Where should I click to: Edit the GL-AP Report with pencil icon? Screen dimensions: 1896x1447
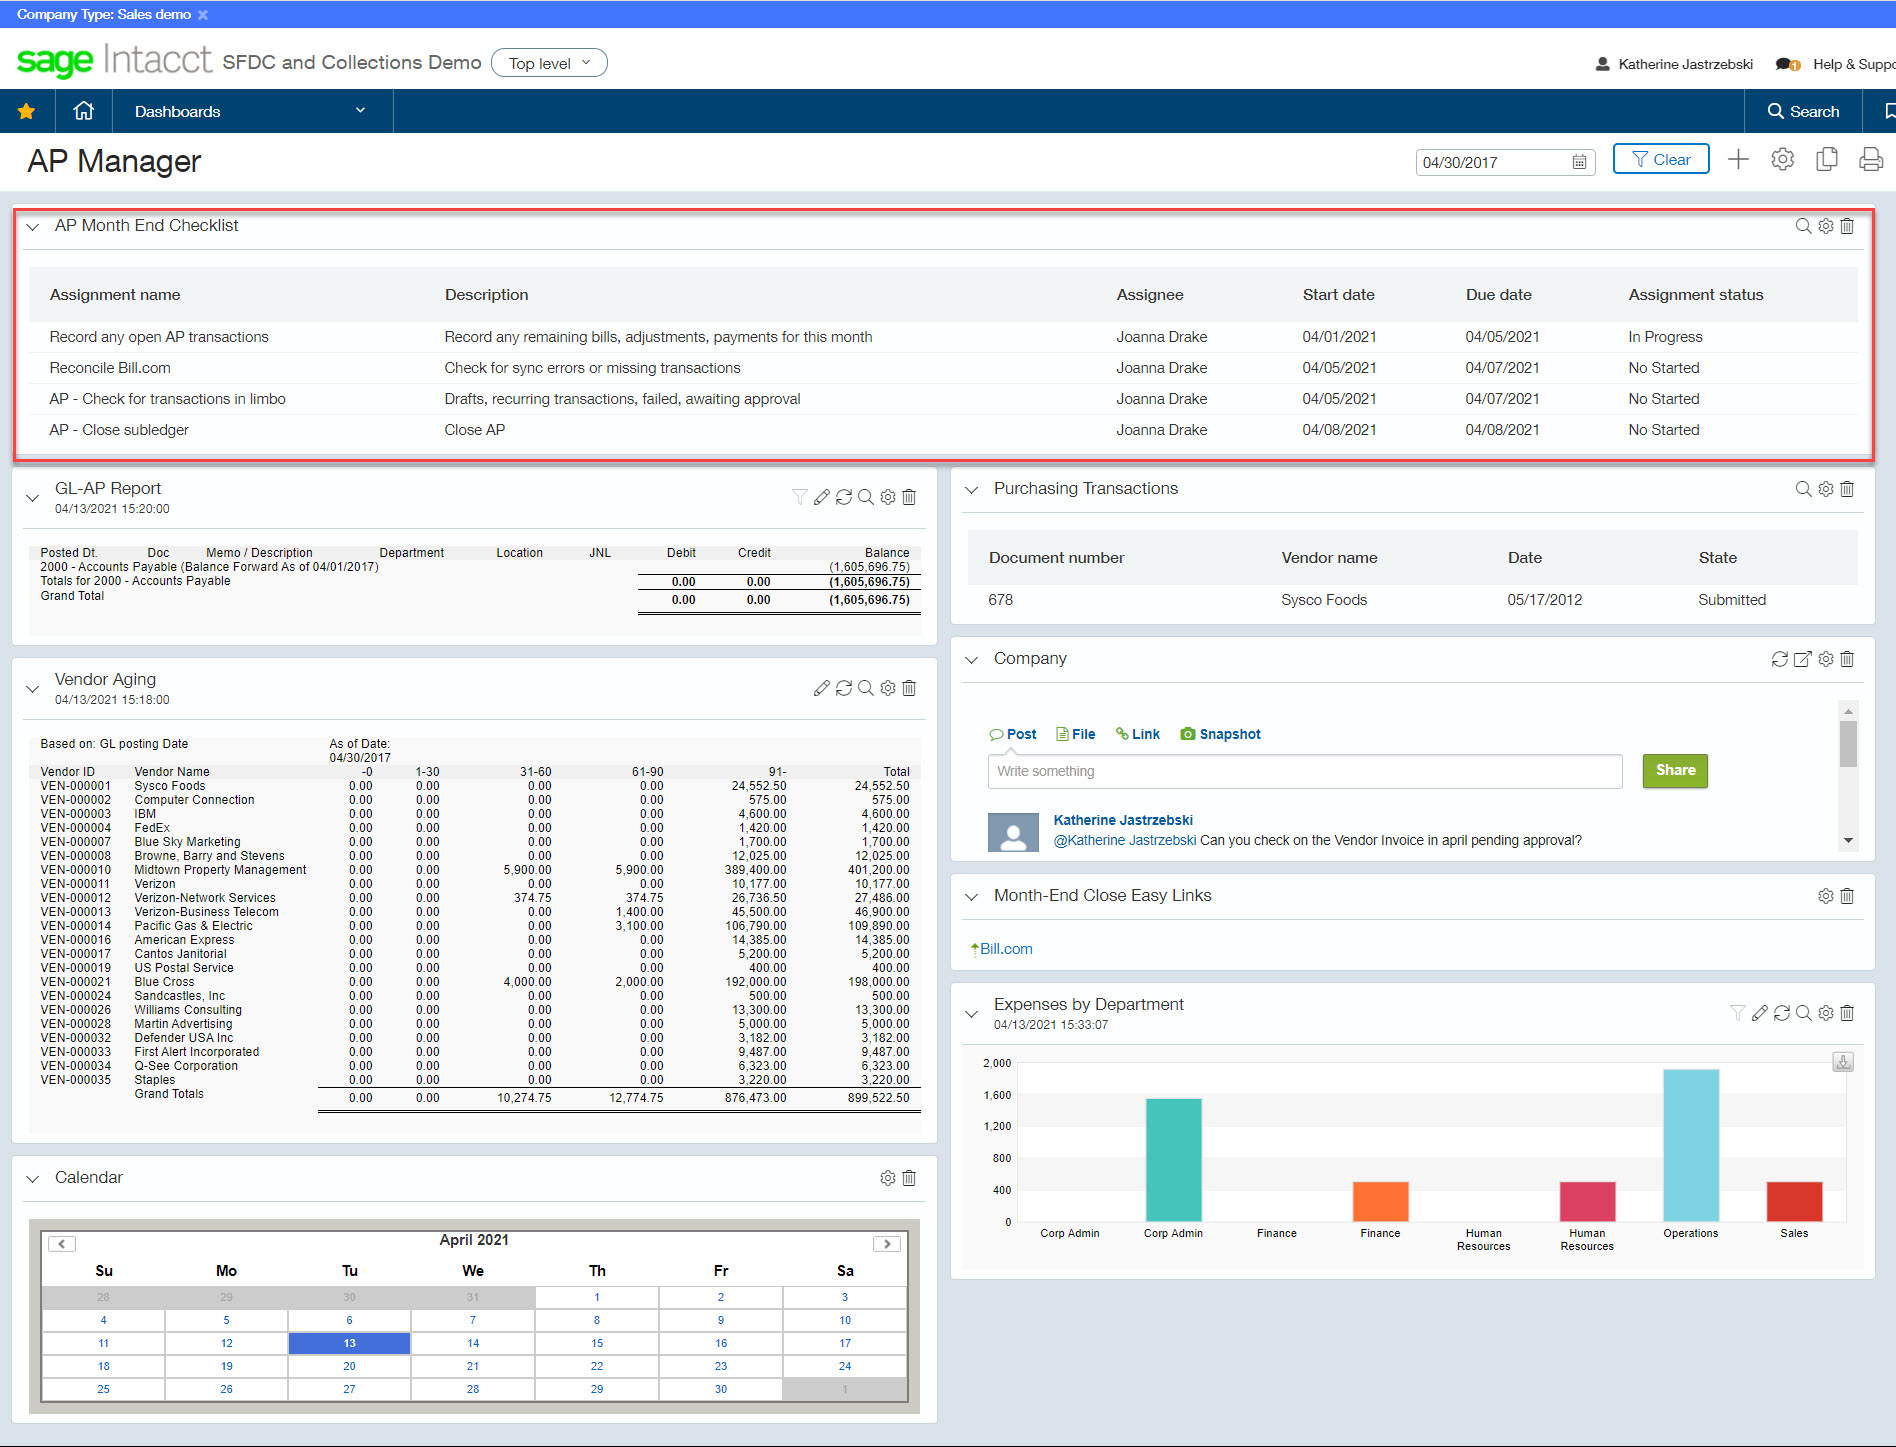pos(821,497)
